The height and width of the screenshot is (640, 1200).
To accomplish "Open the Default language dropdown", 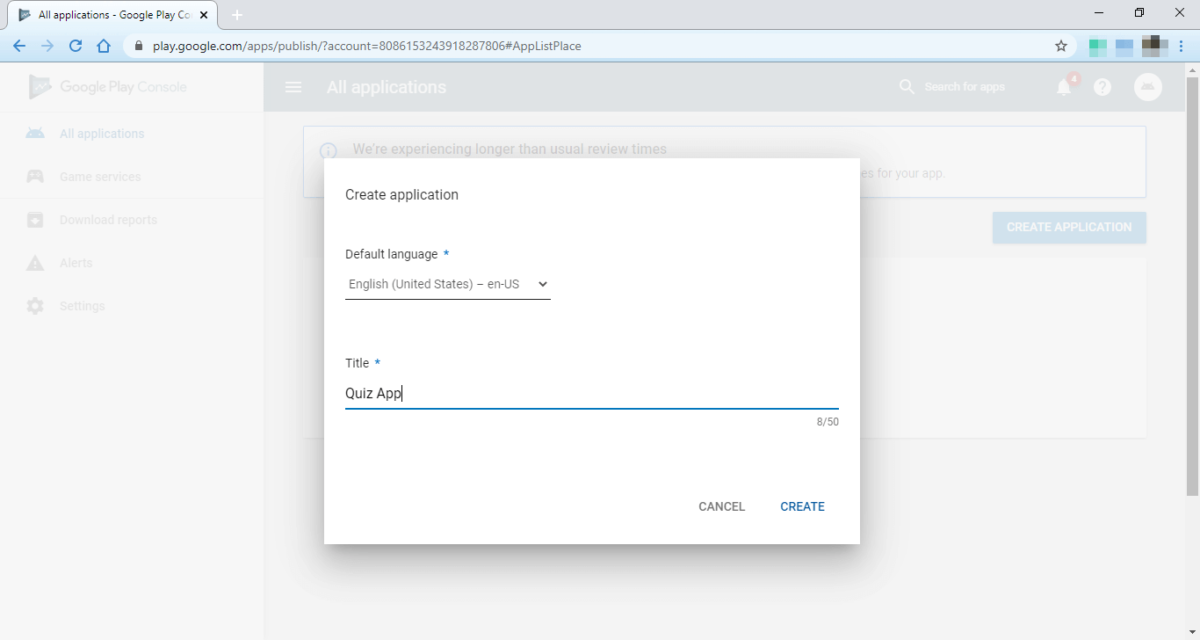I will click(447, 284).
